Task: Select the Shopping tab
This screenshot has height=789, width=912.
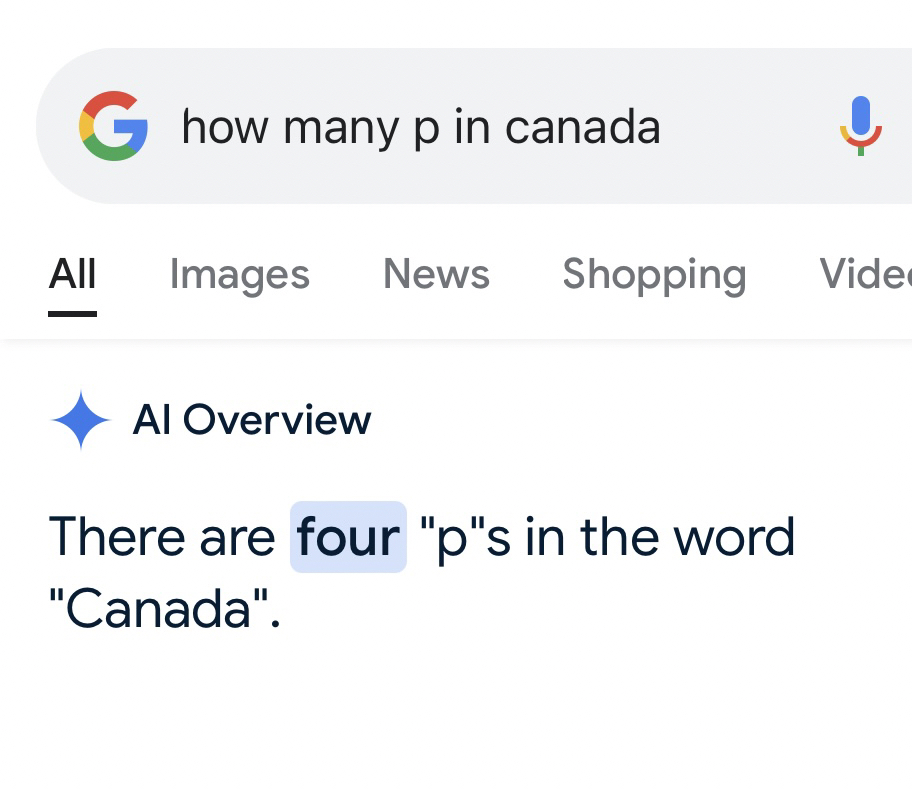Action: (x=654, y=274)
